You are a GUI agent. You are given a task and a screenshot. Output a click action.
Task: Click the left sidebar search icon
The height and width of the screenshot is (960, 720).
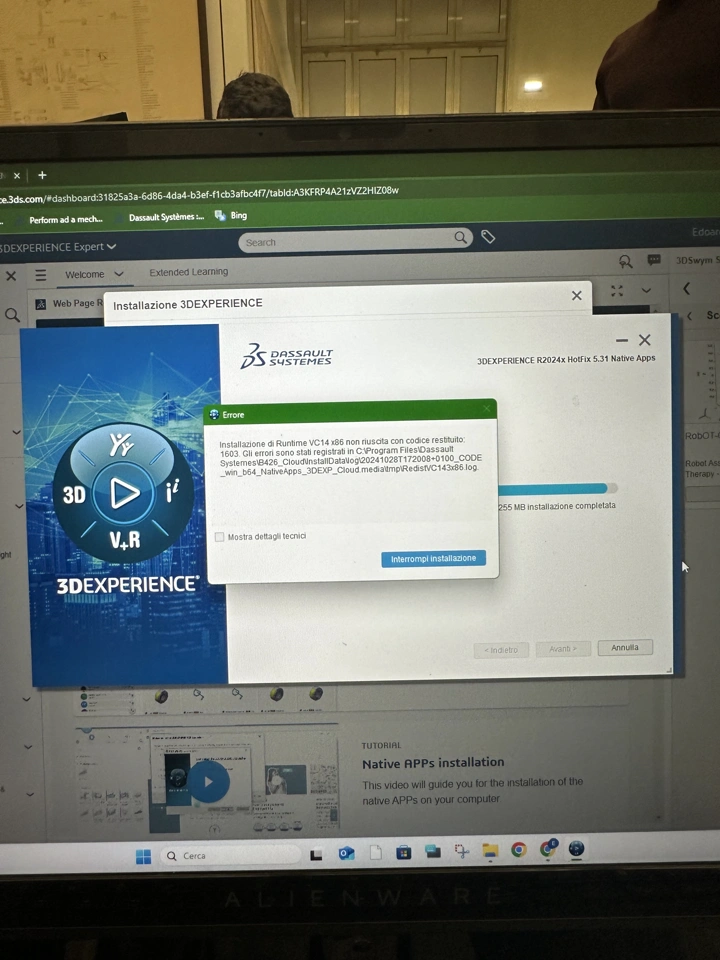click(x=12, y=315)
